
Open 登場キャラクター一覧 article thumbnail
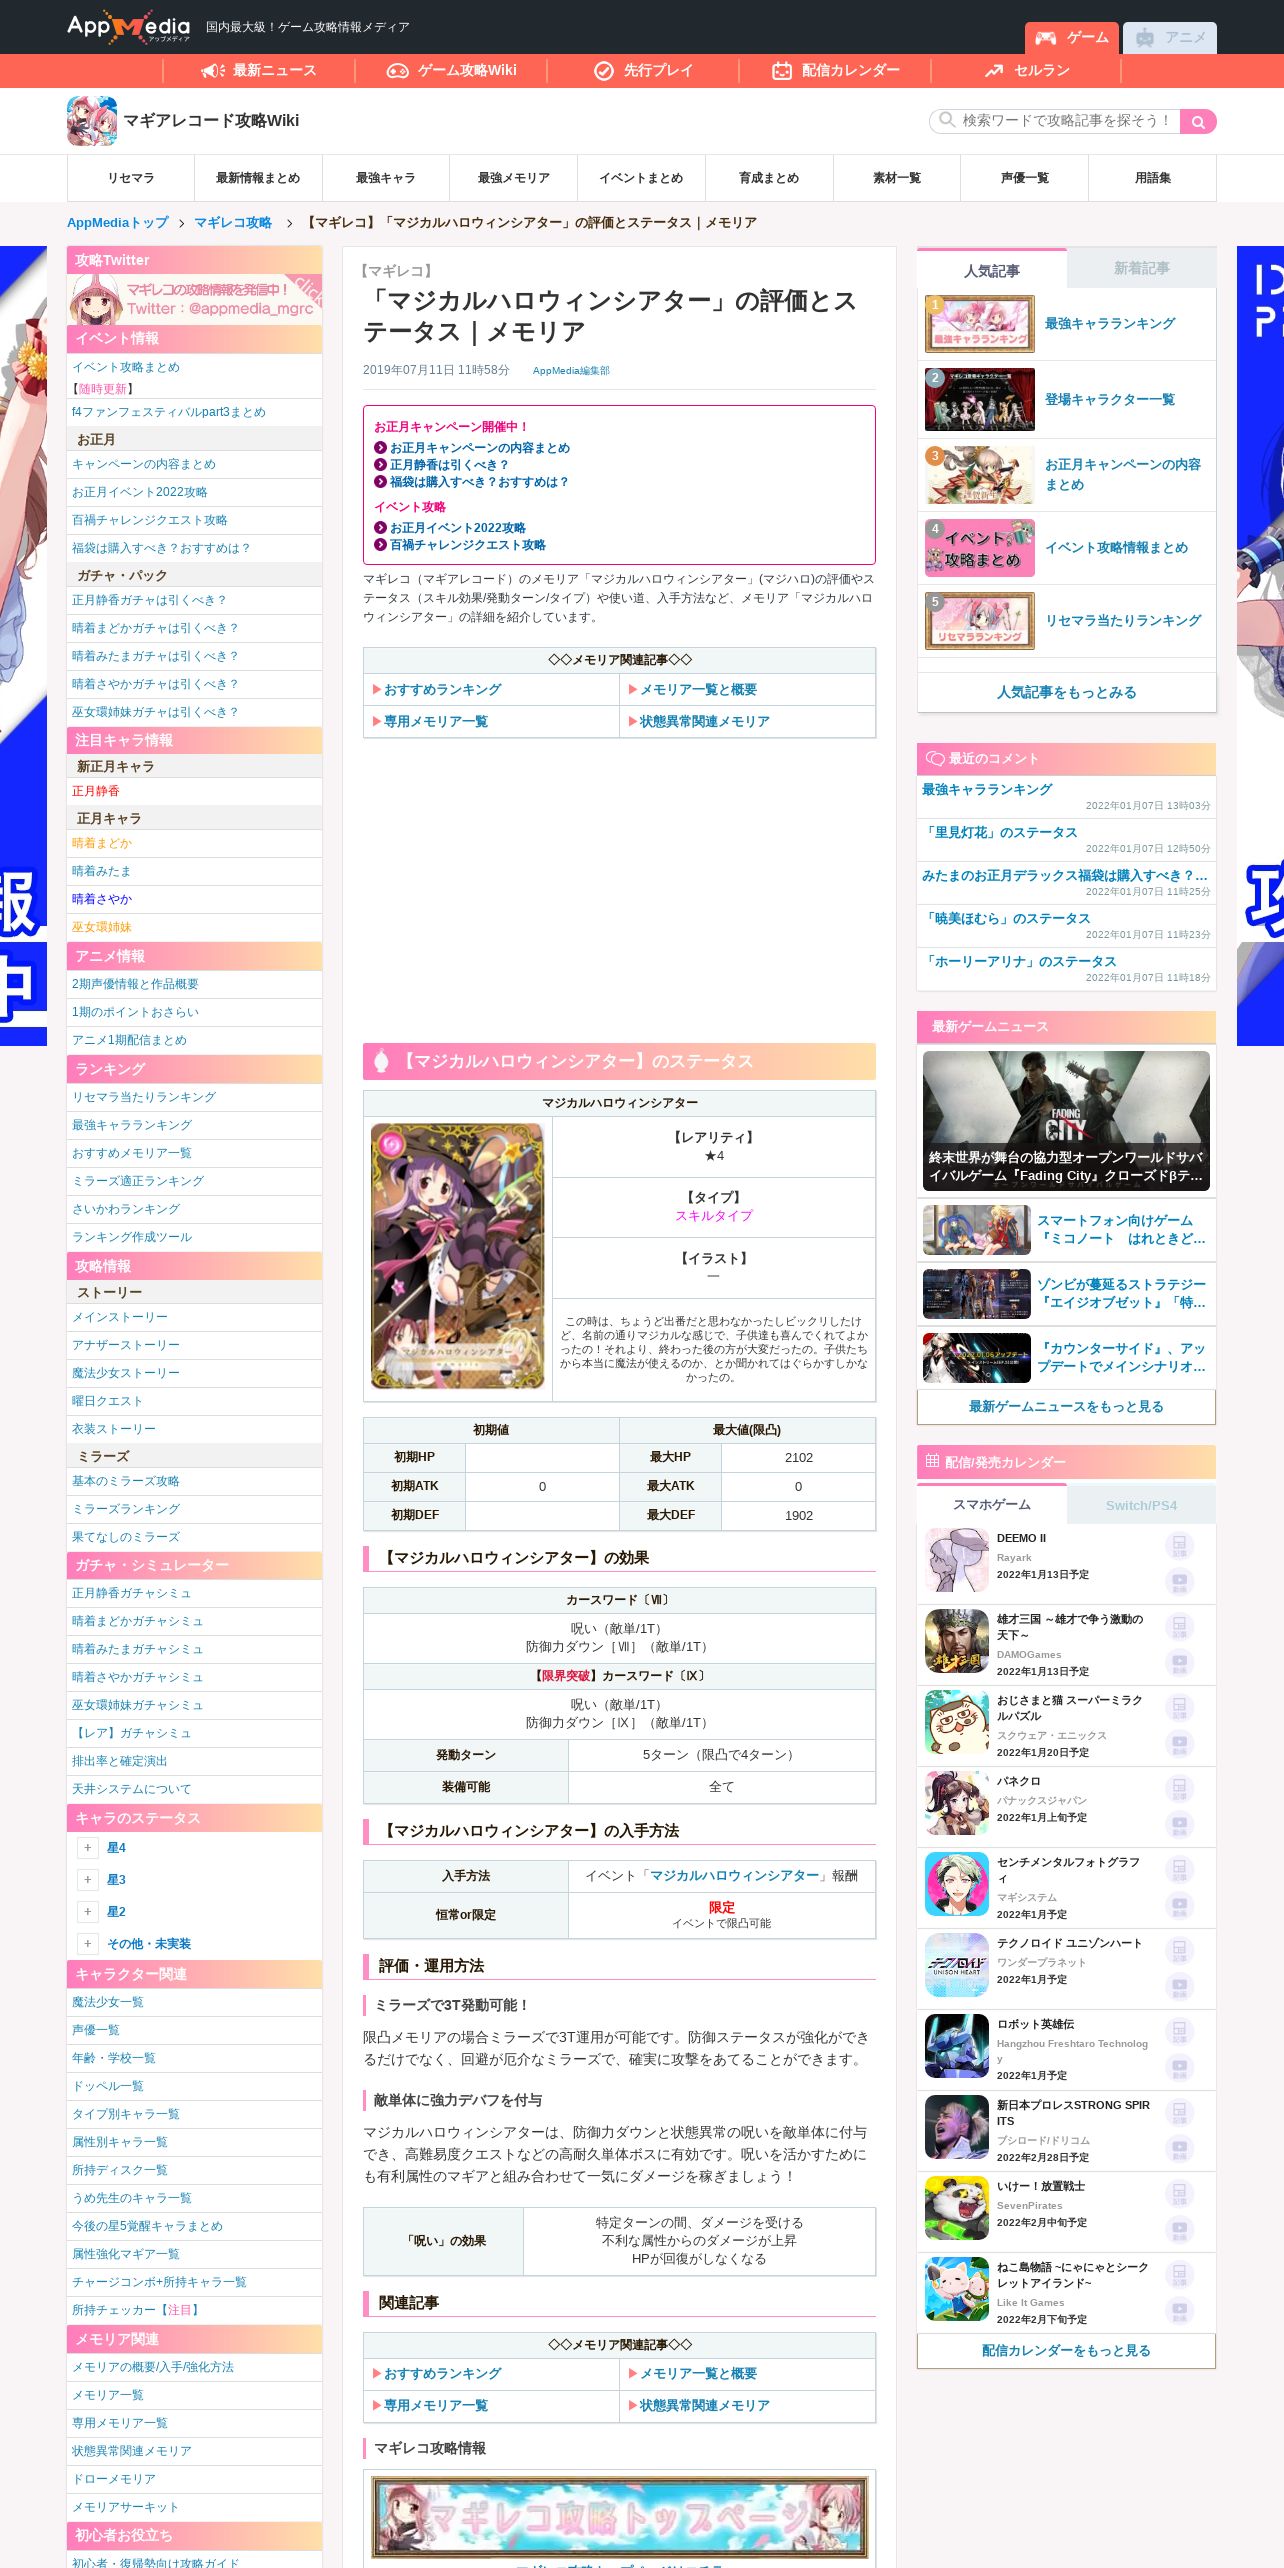[980, 399]
